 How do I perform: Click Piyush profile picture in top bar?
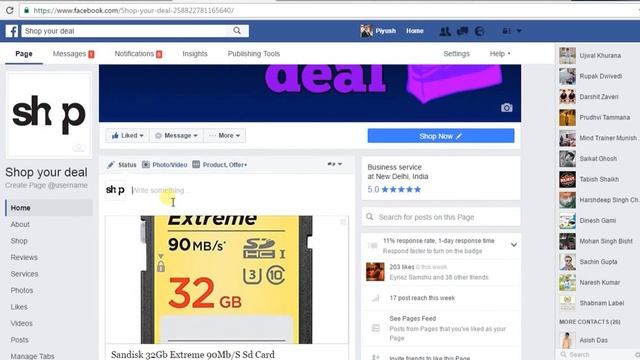tap(367, 31)
